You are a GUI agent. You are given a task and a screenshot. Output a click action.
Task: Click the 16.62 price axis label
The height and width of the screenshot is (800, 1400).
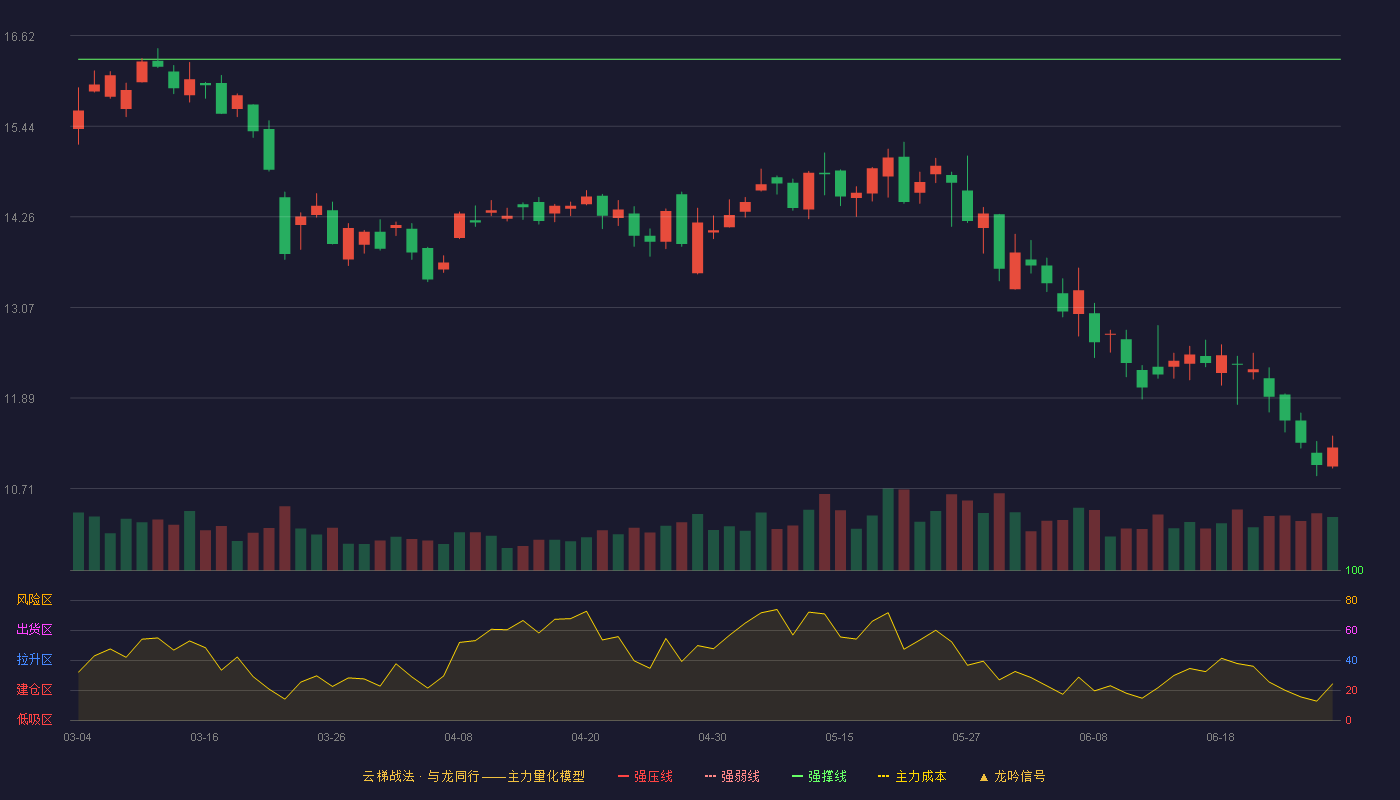[x=19, y=37]
